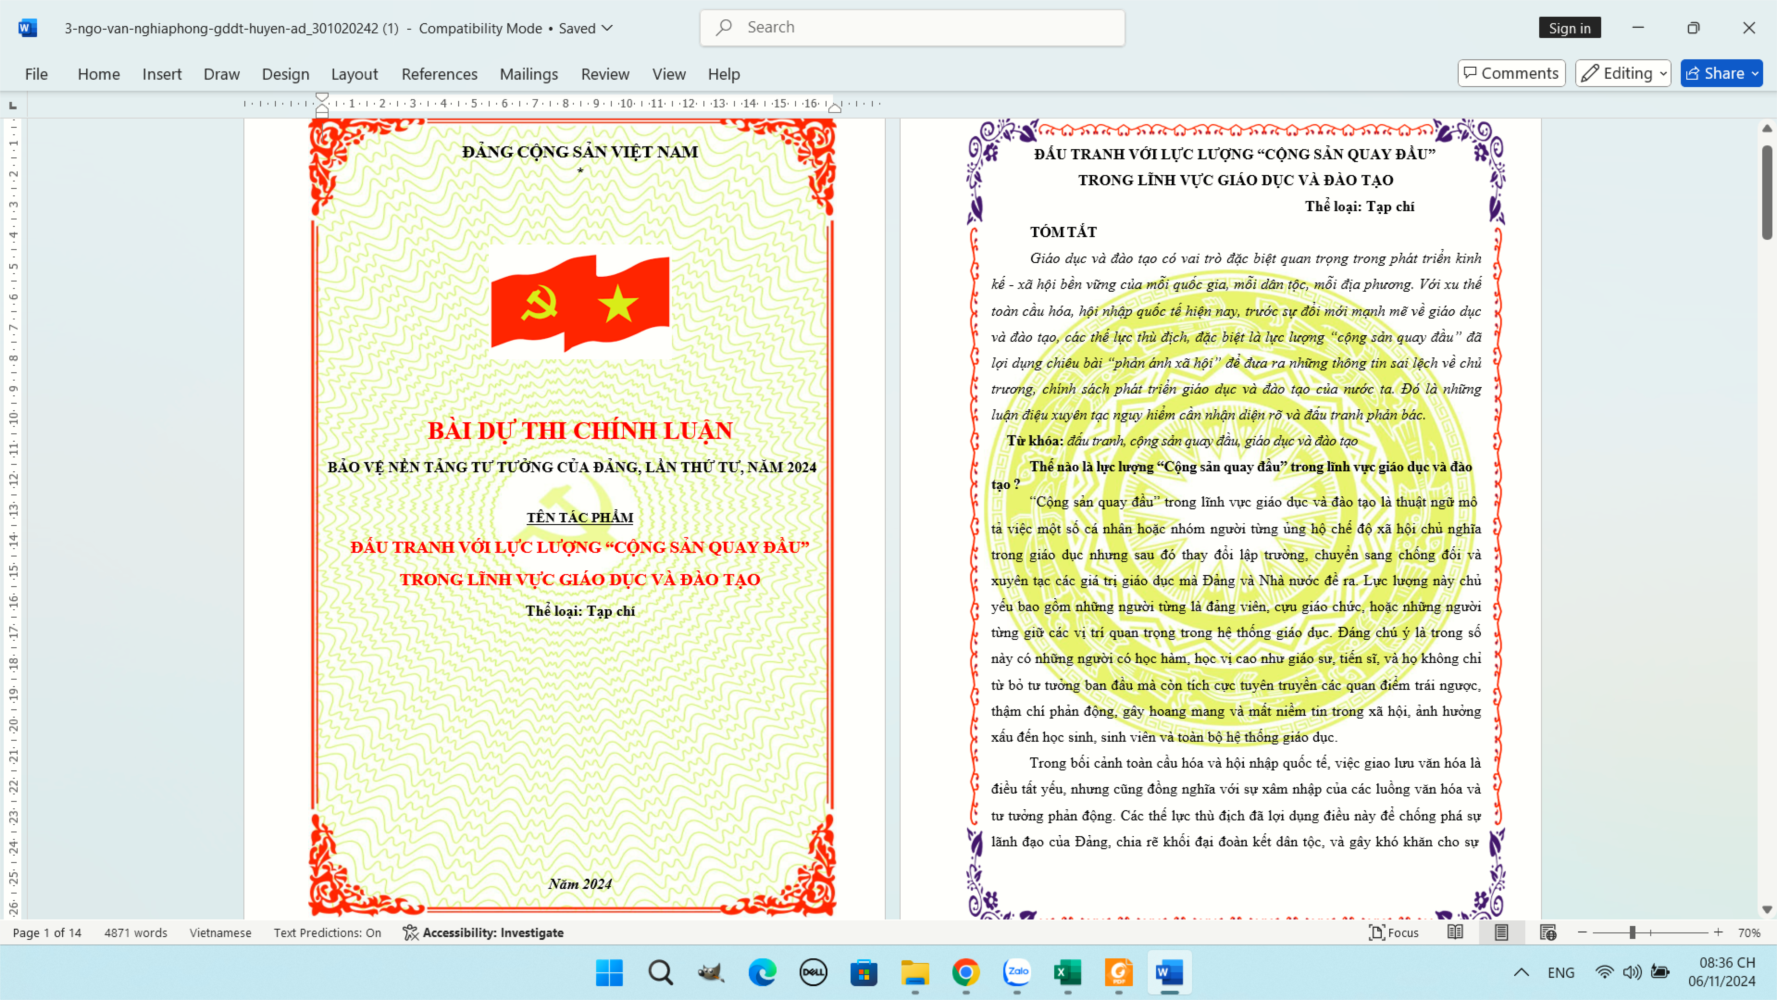
Task: Open Zalo from the taskbar
Action: [x=1017, y=972]
